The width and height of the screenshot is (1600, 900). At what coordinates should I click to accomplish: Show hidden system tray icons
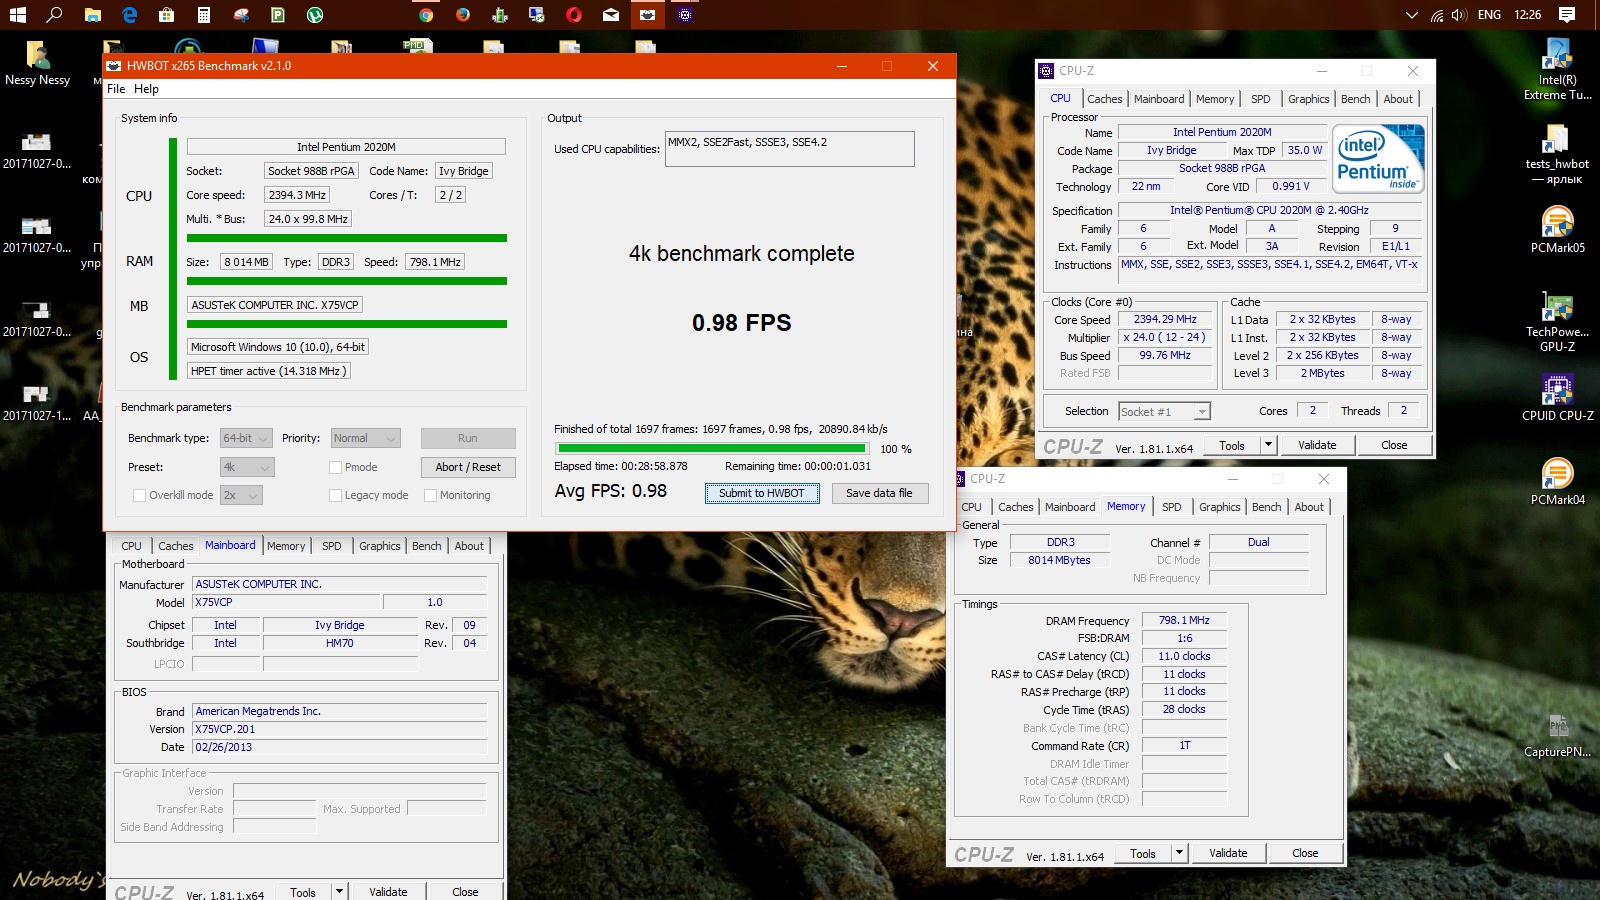(x=1411, y=14)
